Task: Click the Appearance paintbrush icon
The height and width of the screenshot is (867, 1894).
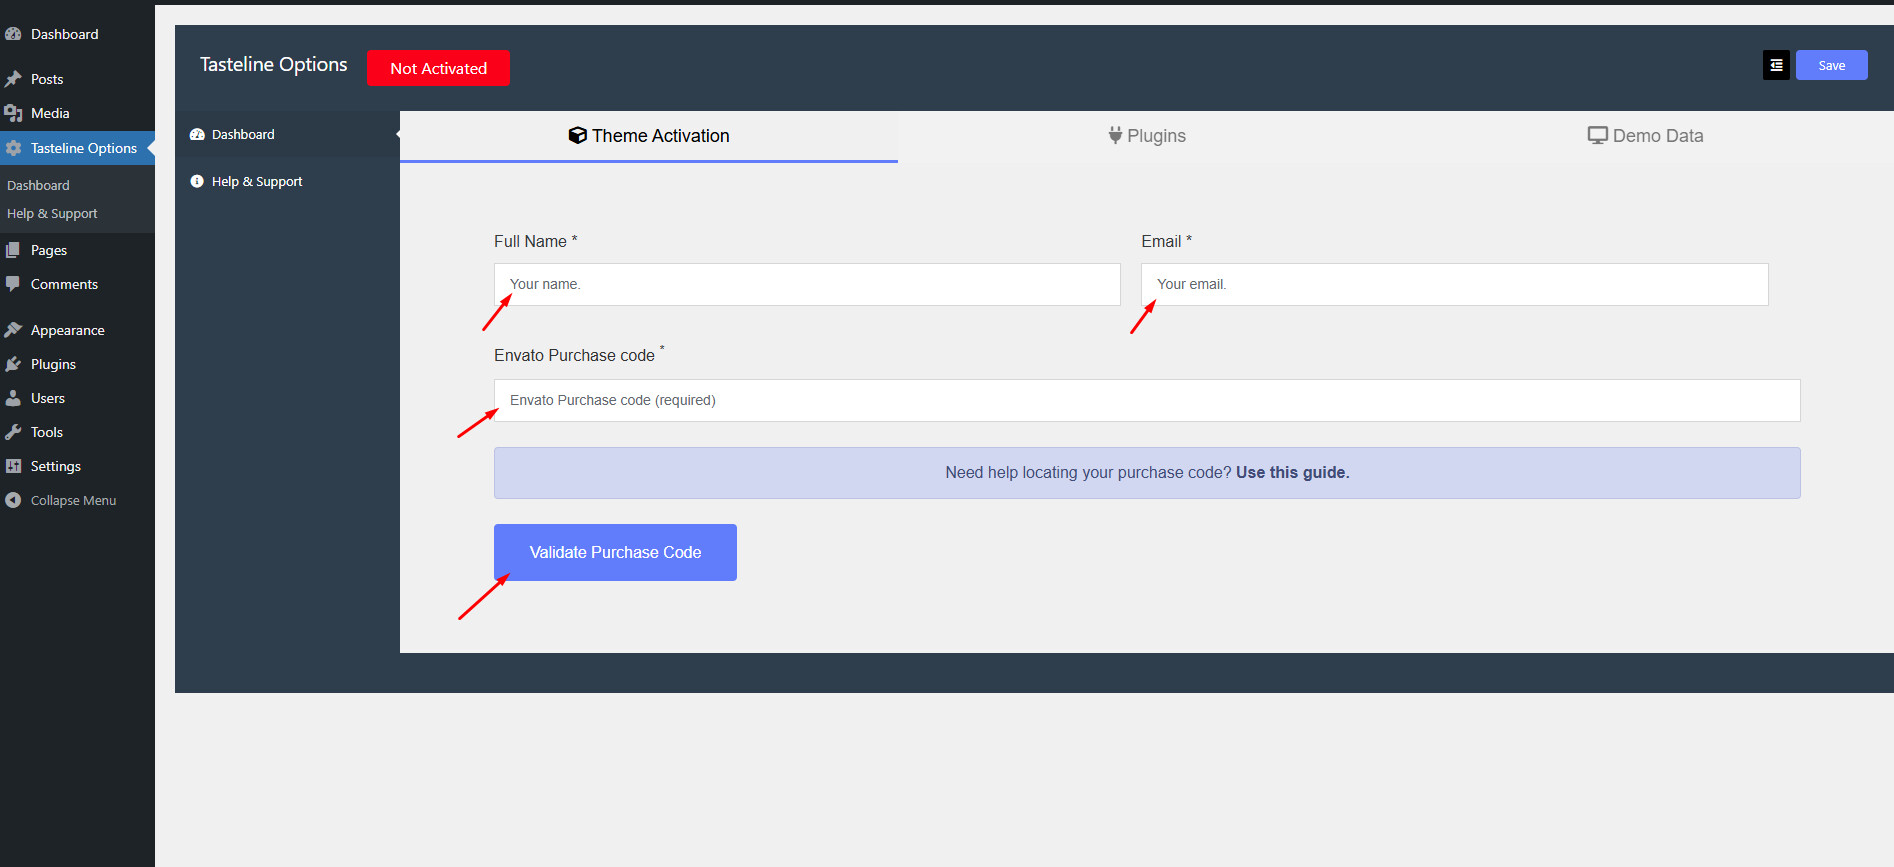Action: tap(13, 330)
